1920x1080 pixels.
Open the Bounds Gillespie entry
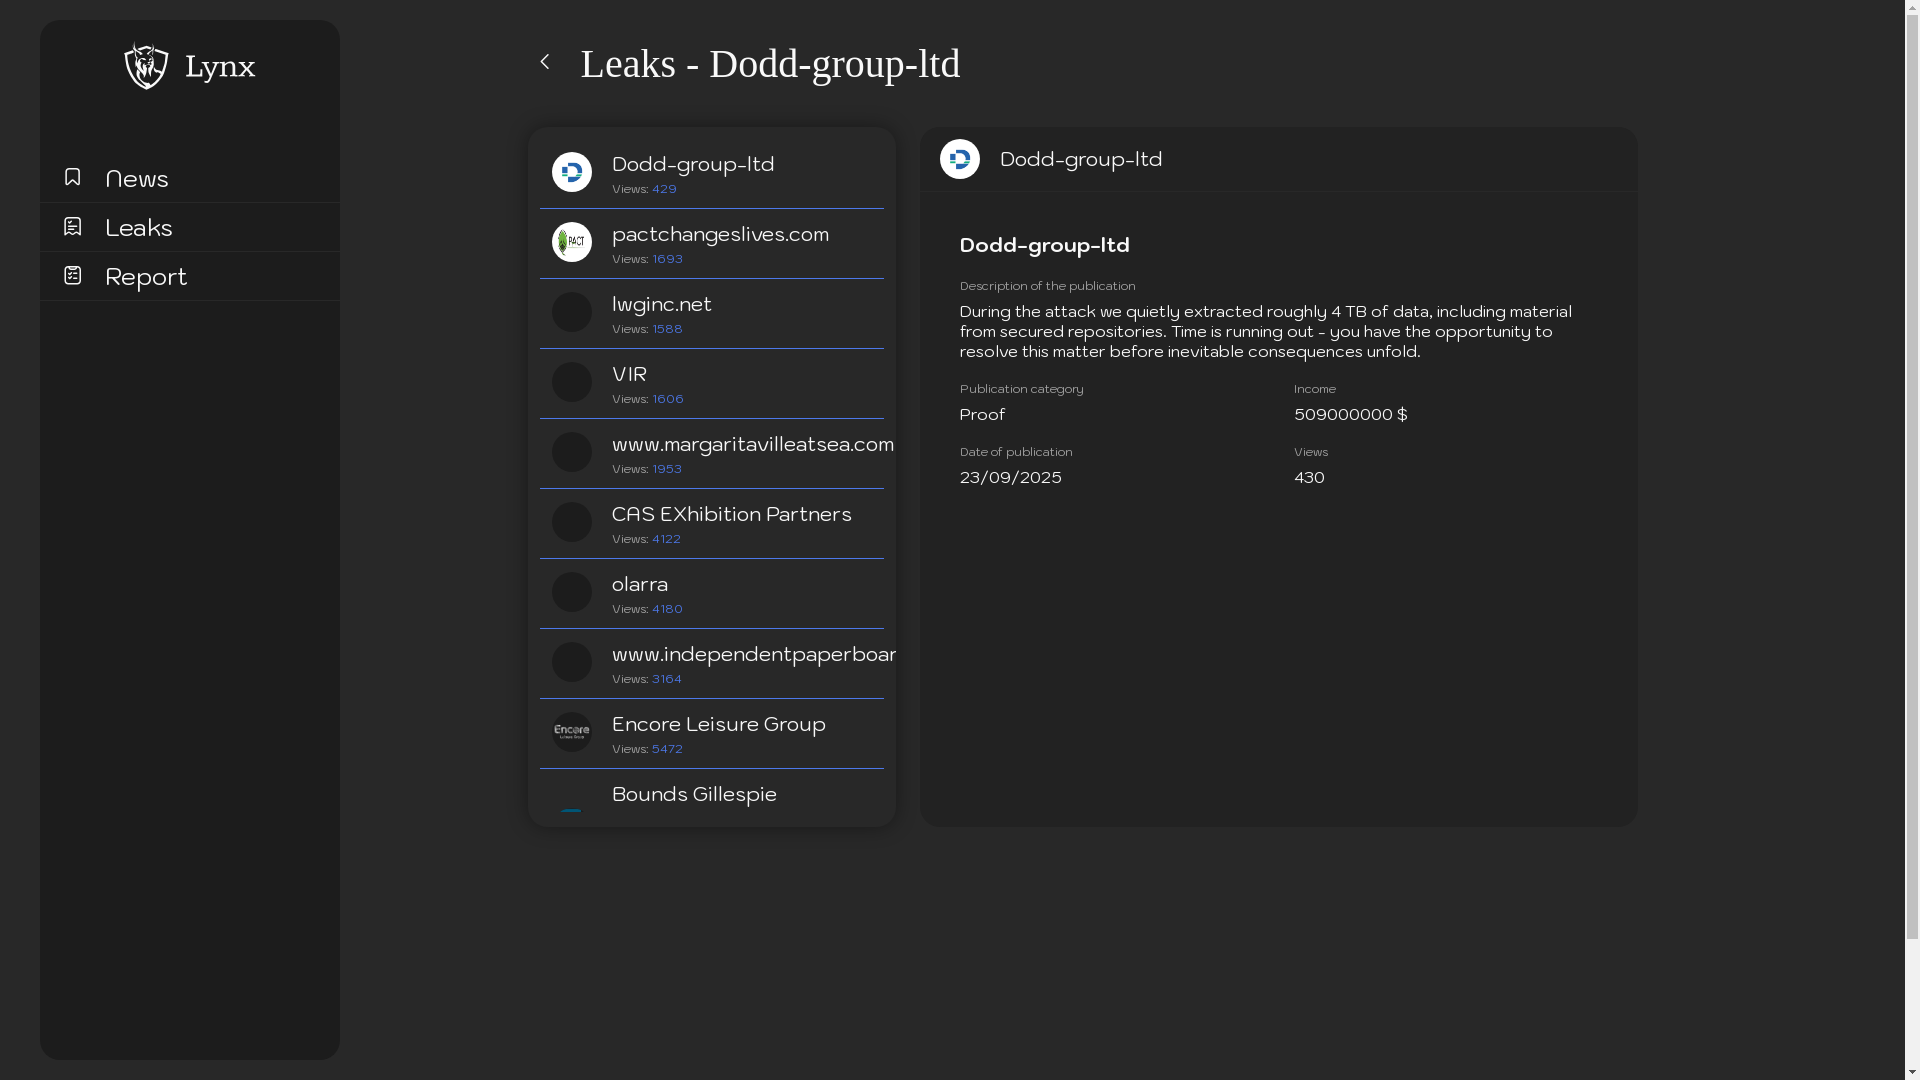tap(694, 795)
